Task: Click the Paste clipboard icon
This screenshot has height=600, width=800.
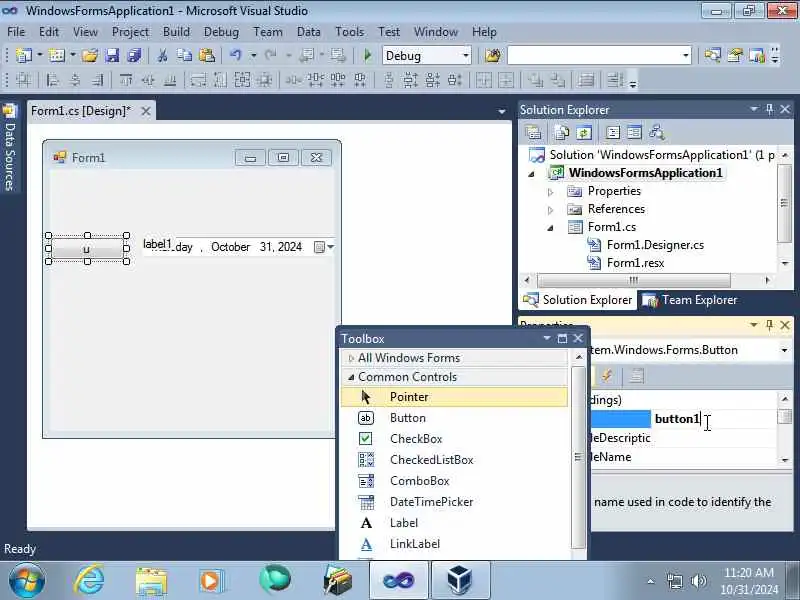Action: coord(207,55)
